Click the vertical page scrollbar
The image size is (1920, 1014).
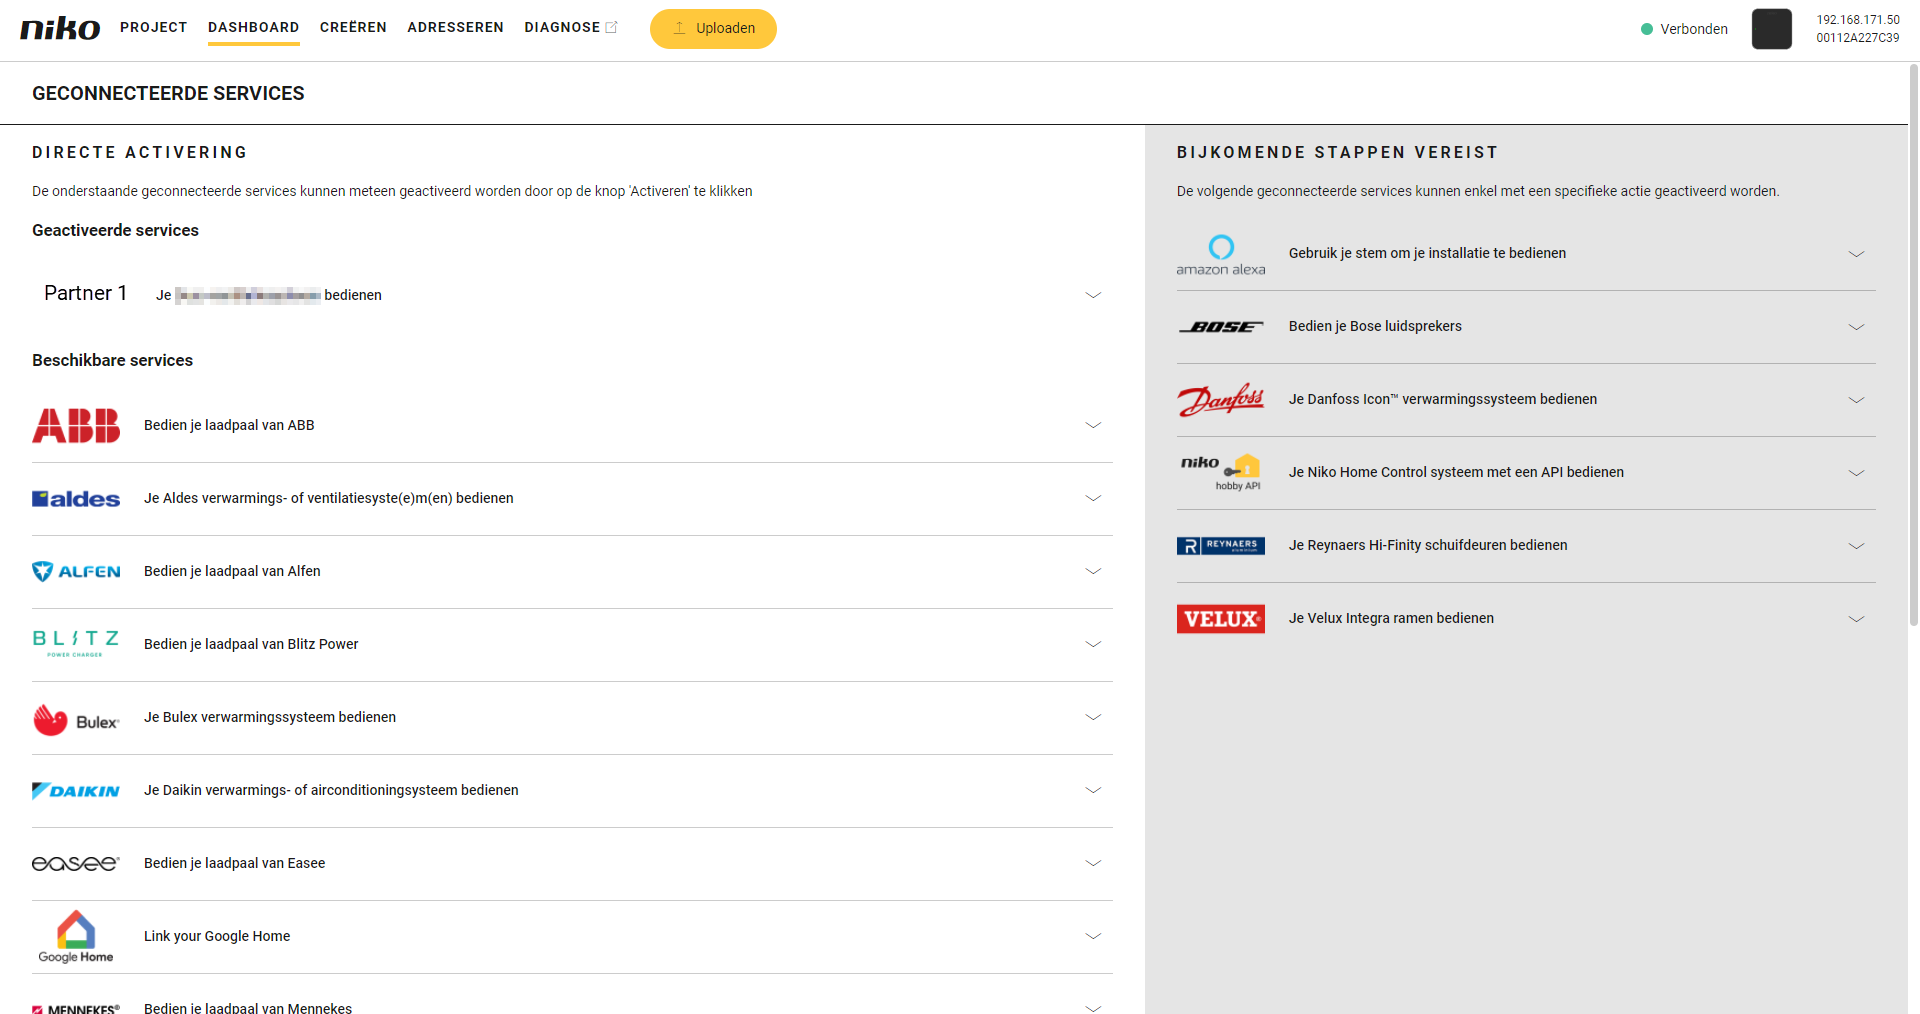pos(1913,345)
